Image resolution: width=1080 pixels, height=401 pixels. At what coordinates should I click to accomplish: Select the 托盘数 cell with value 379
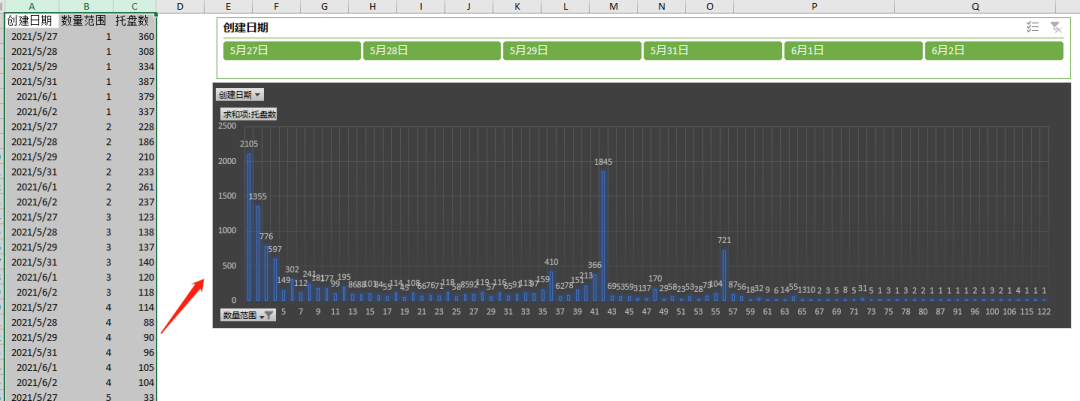tap(135, 96)
